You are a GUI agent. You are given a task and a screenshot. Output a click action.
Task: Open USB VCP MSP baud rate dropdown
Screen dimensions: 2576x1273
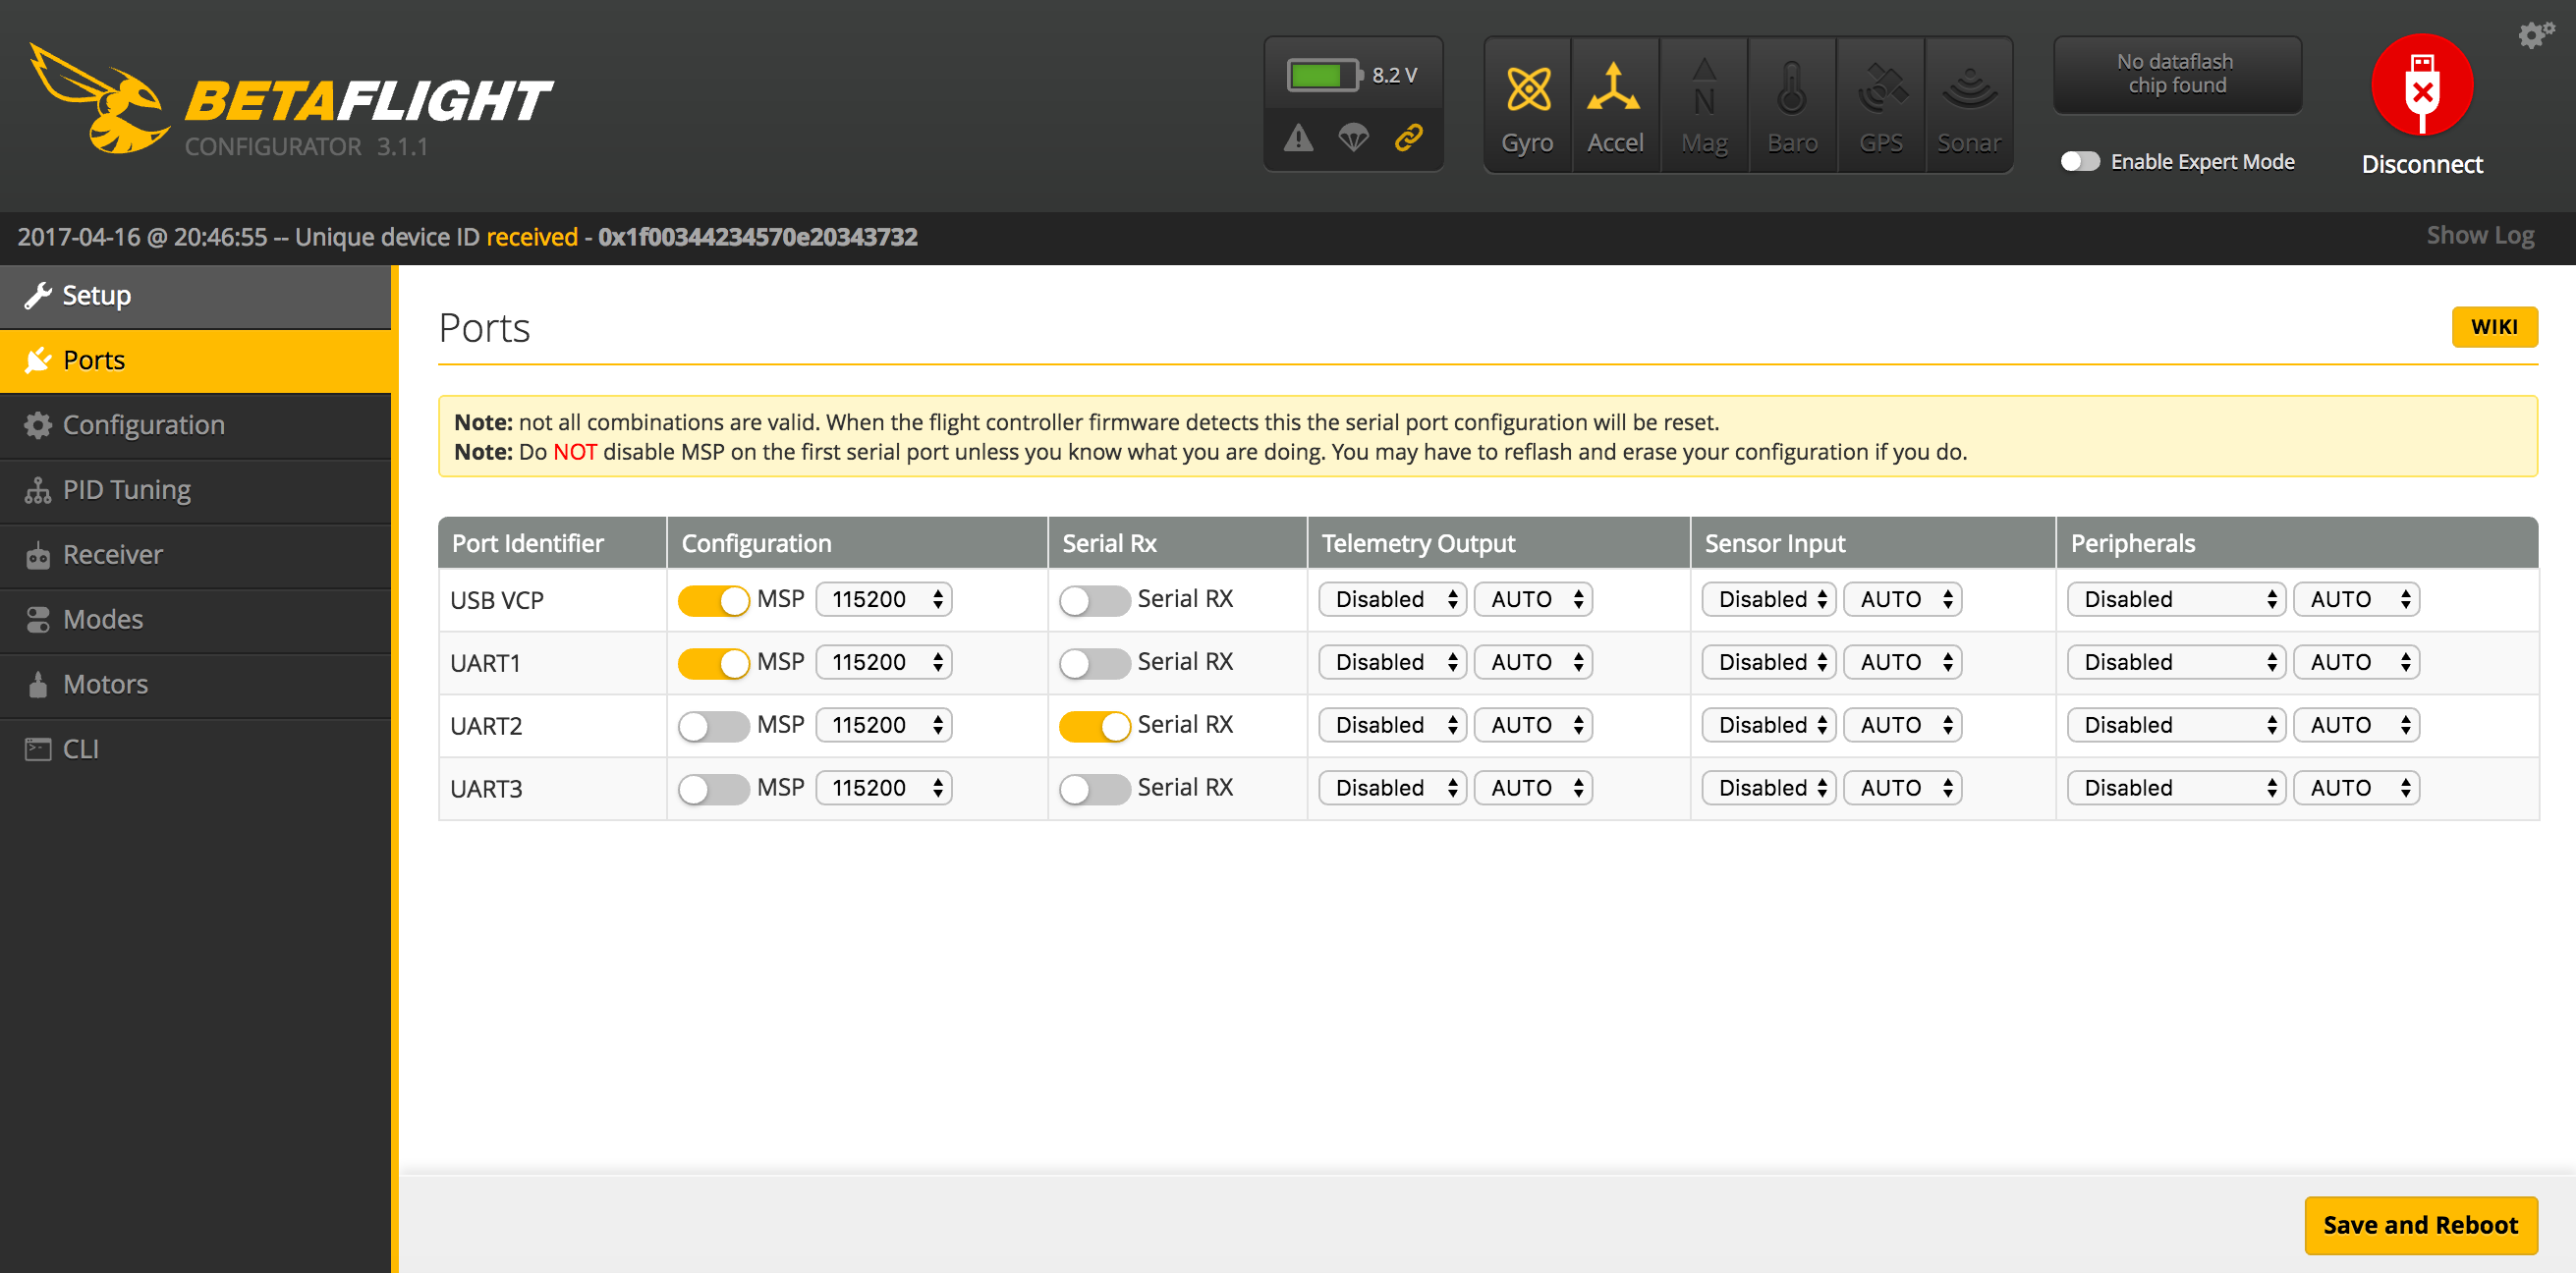884,600
